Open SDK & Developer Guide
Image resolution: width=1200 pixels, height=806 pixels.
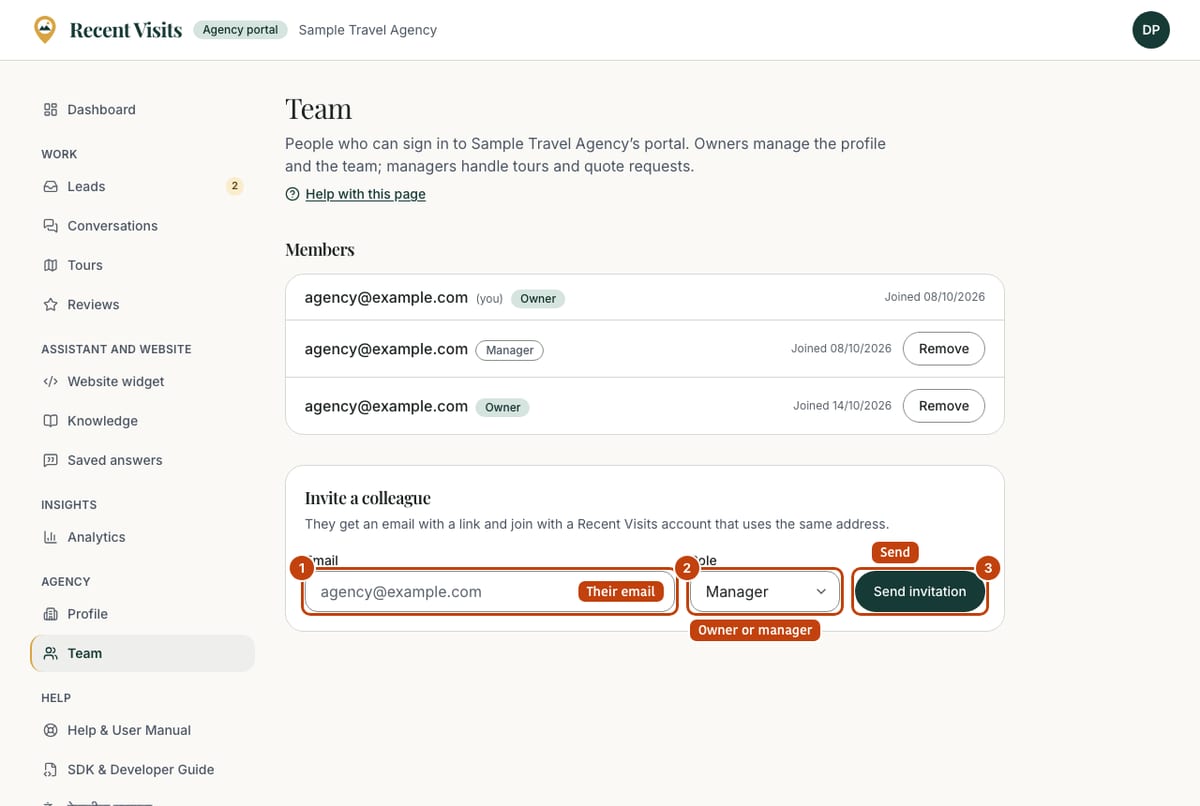pyautogui.click(x=143, y=770)
